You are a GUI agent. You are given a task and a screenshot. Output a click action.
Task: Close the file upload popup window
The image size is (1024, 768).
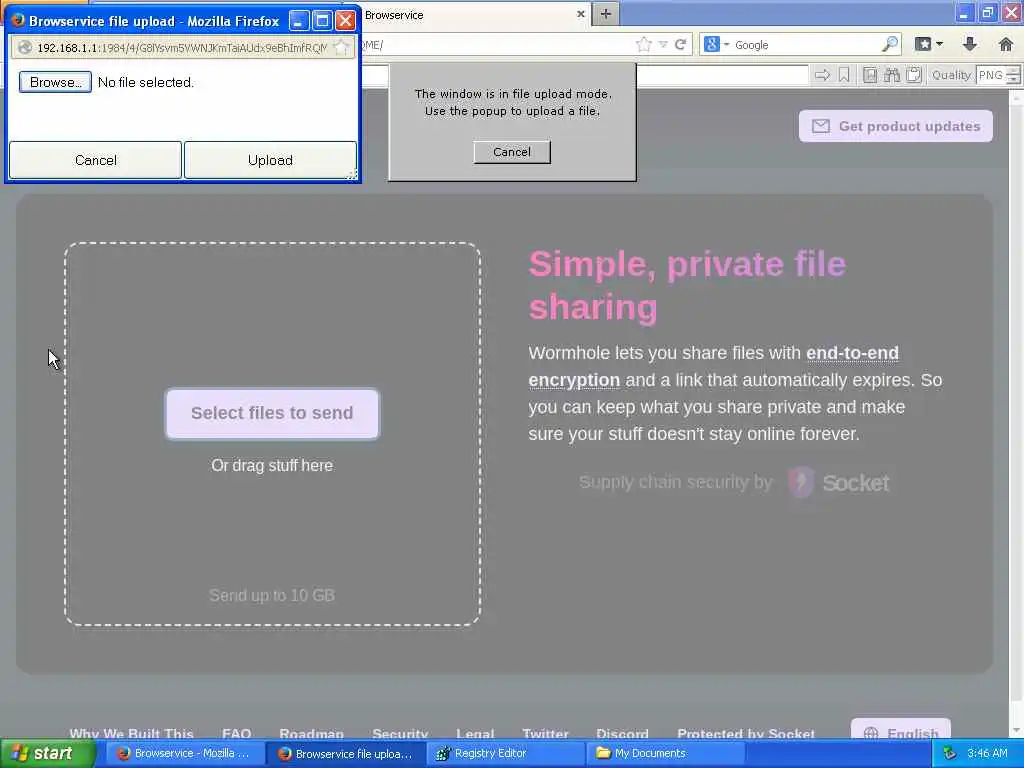(345, 21)
